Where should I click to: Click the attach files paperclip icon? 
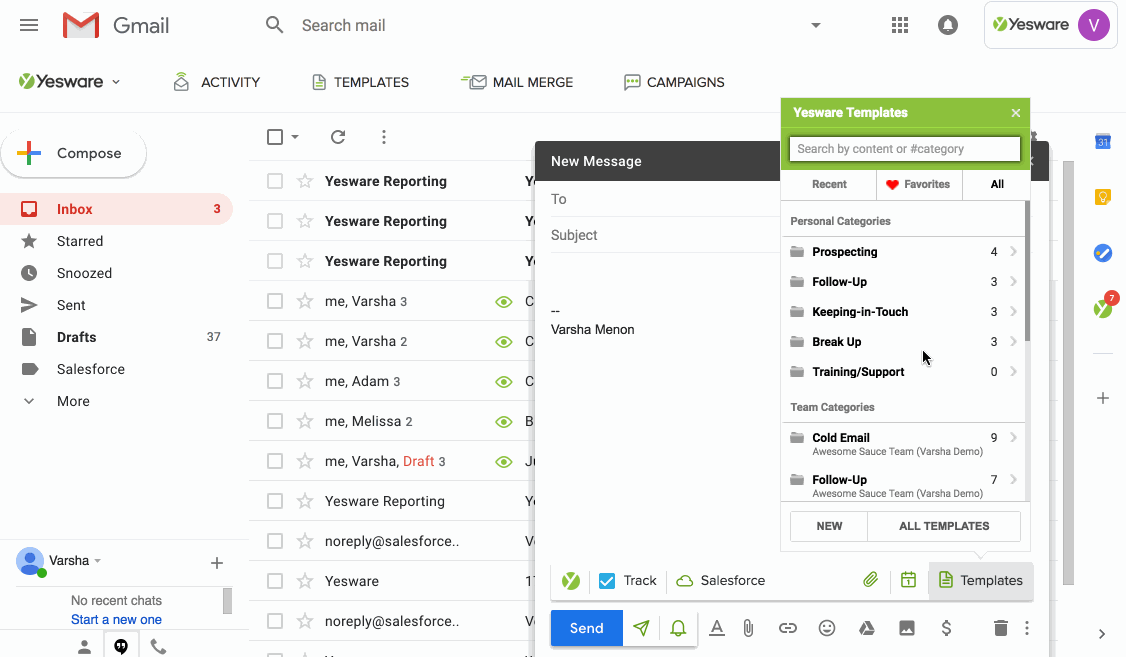click(x=748, y=628)
